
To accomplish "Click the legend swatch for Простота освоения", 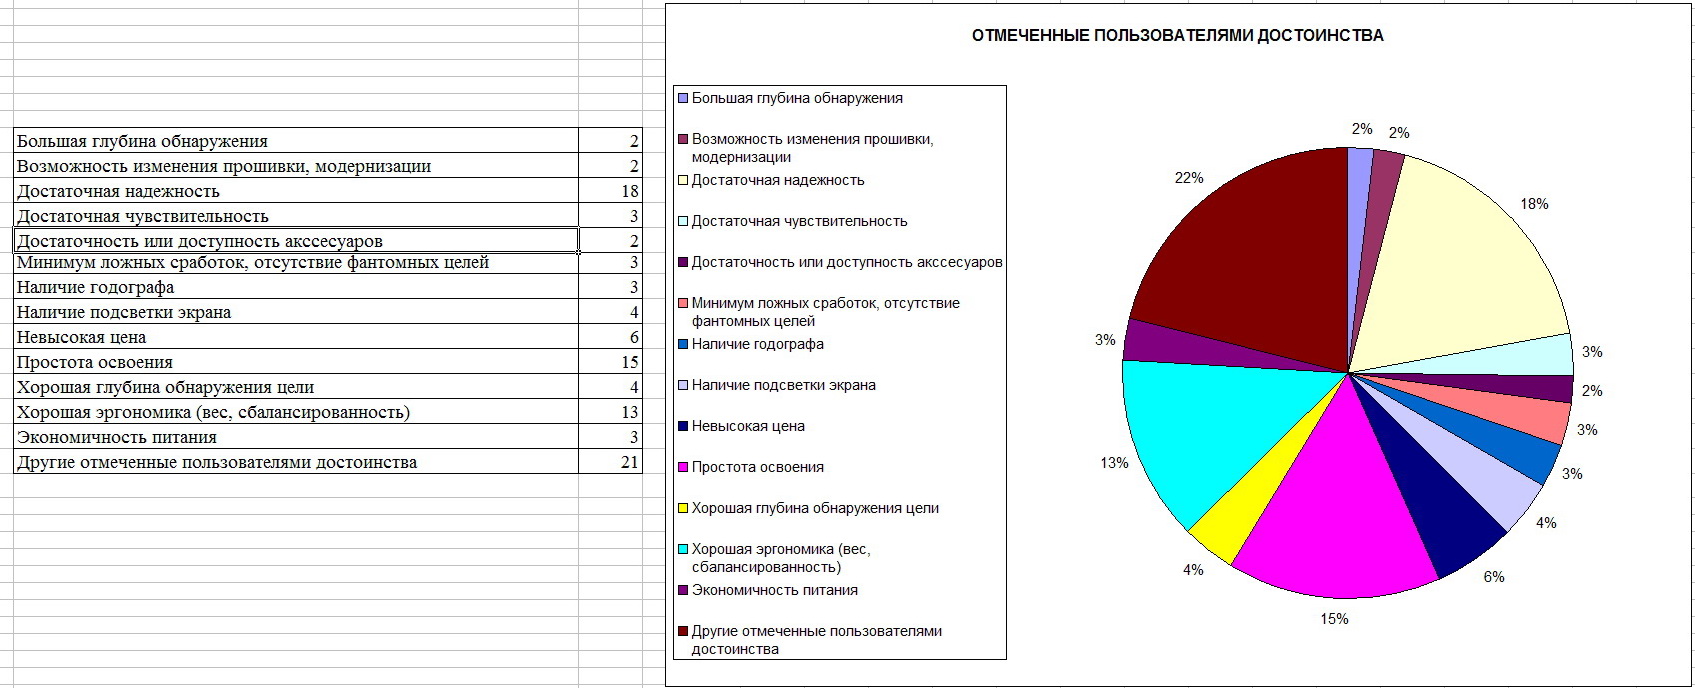I will [683, 467].
